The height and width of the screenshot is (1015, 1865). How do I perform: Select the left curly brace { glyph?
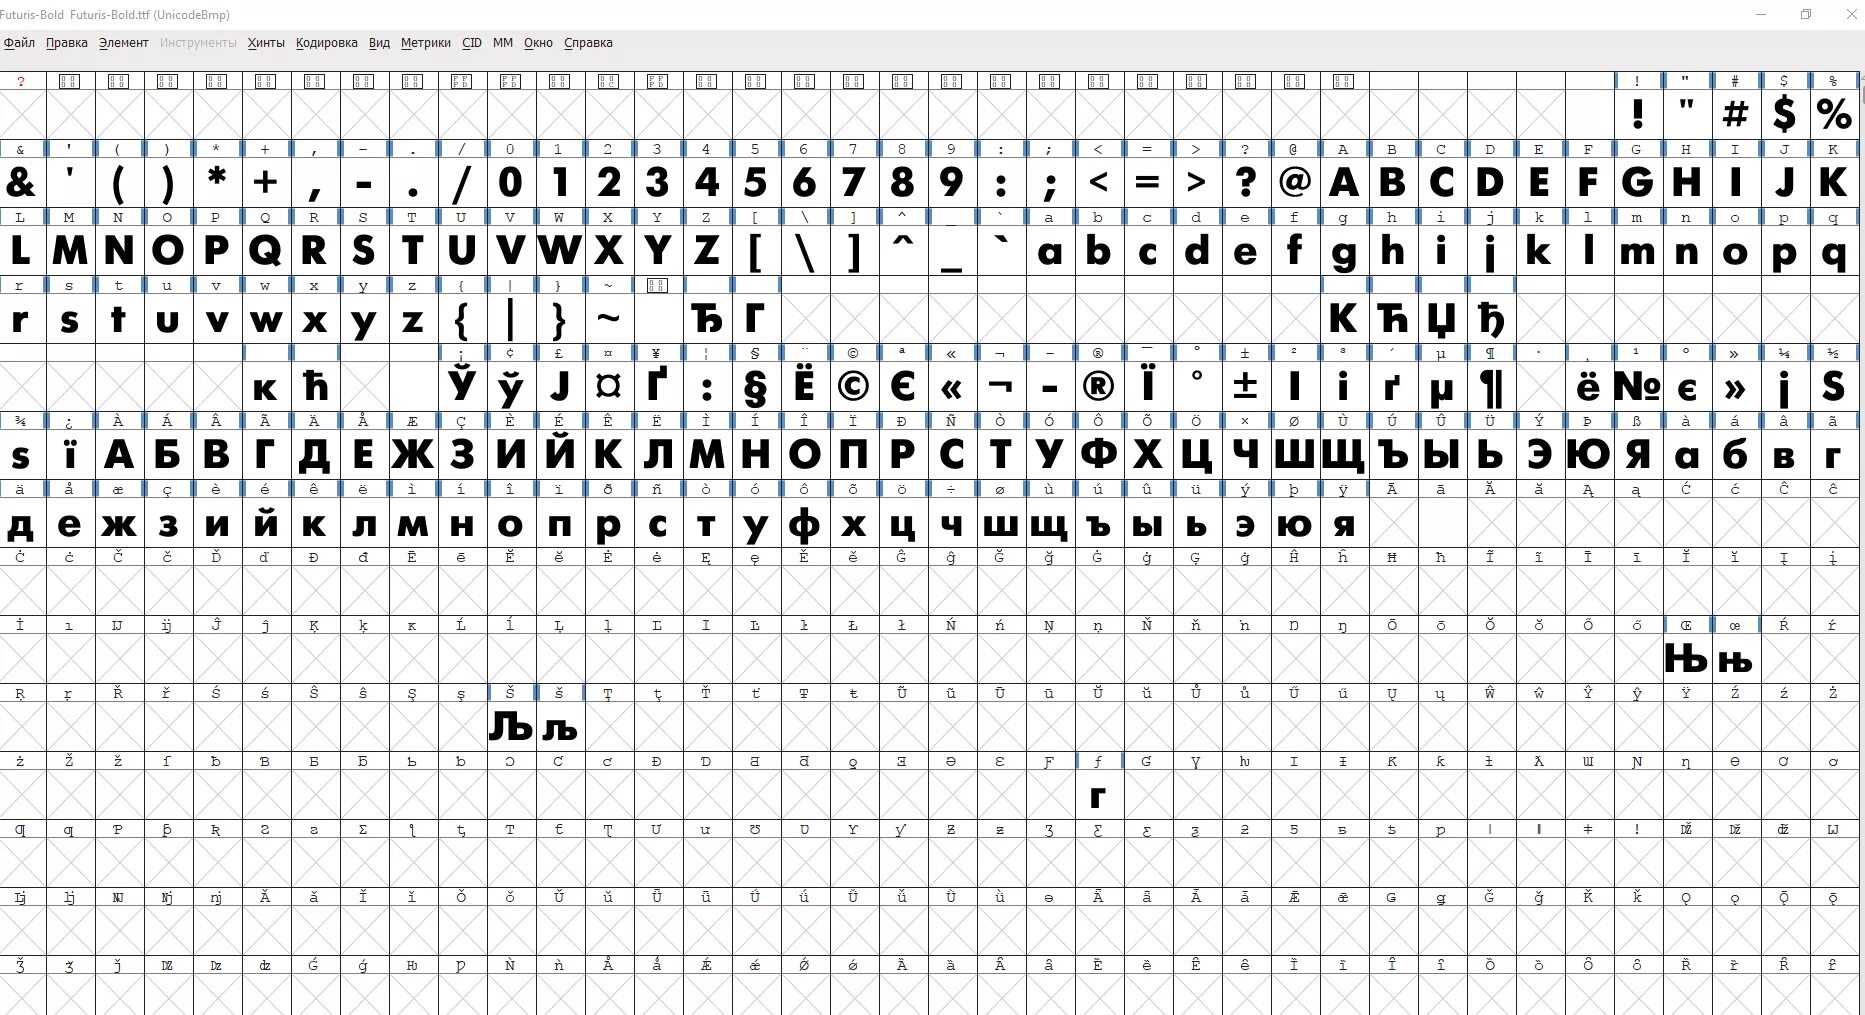coord(462,319)
